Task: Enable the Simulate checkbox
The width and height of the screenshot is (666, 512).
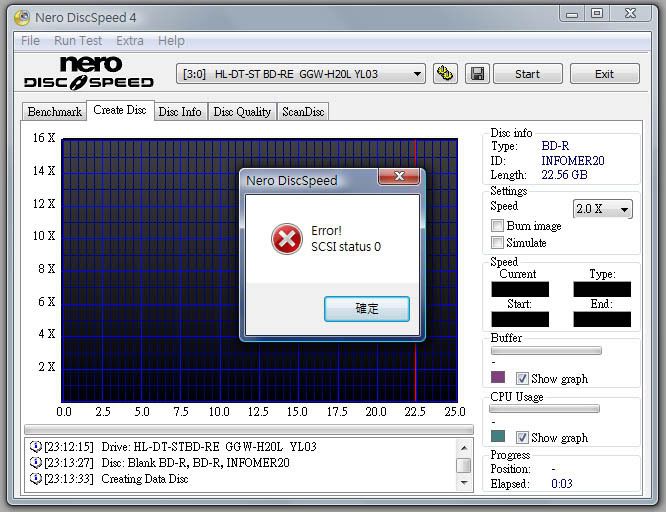Action: click(x=497, y=242)
